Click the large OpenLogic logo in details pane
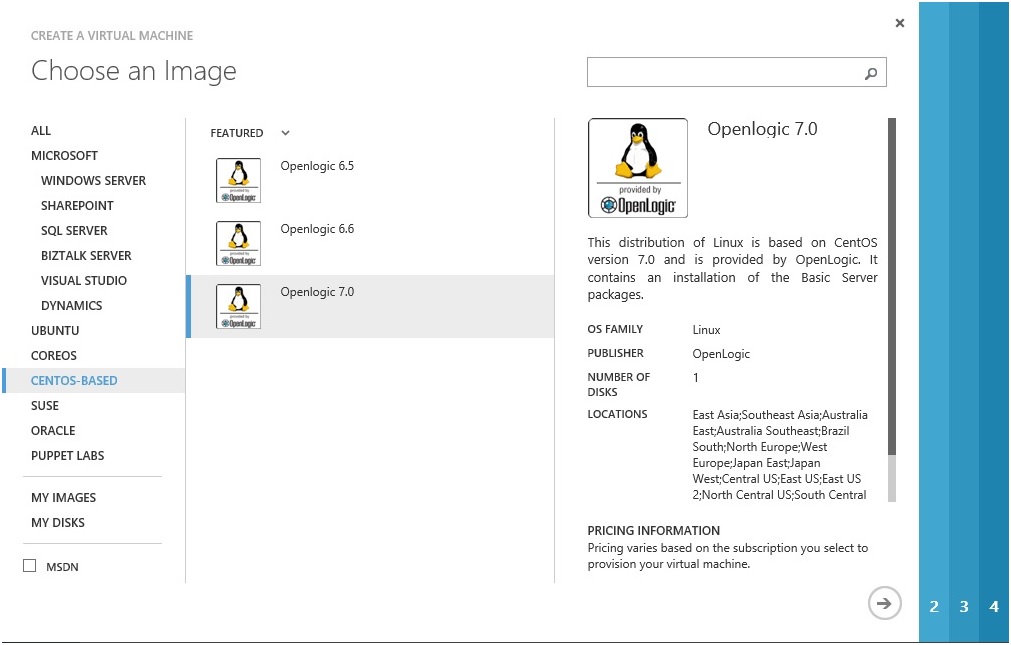This screenshot has width=1011, height=645. click(638, 168)
